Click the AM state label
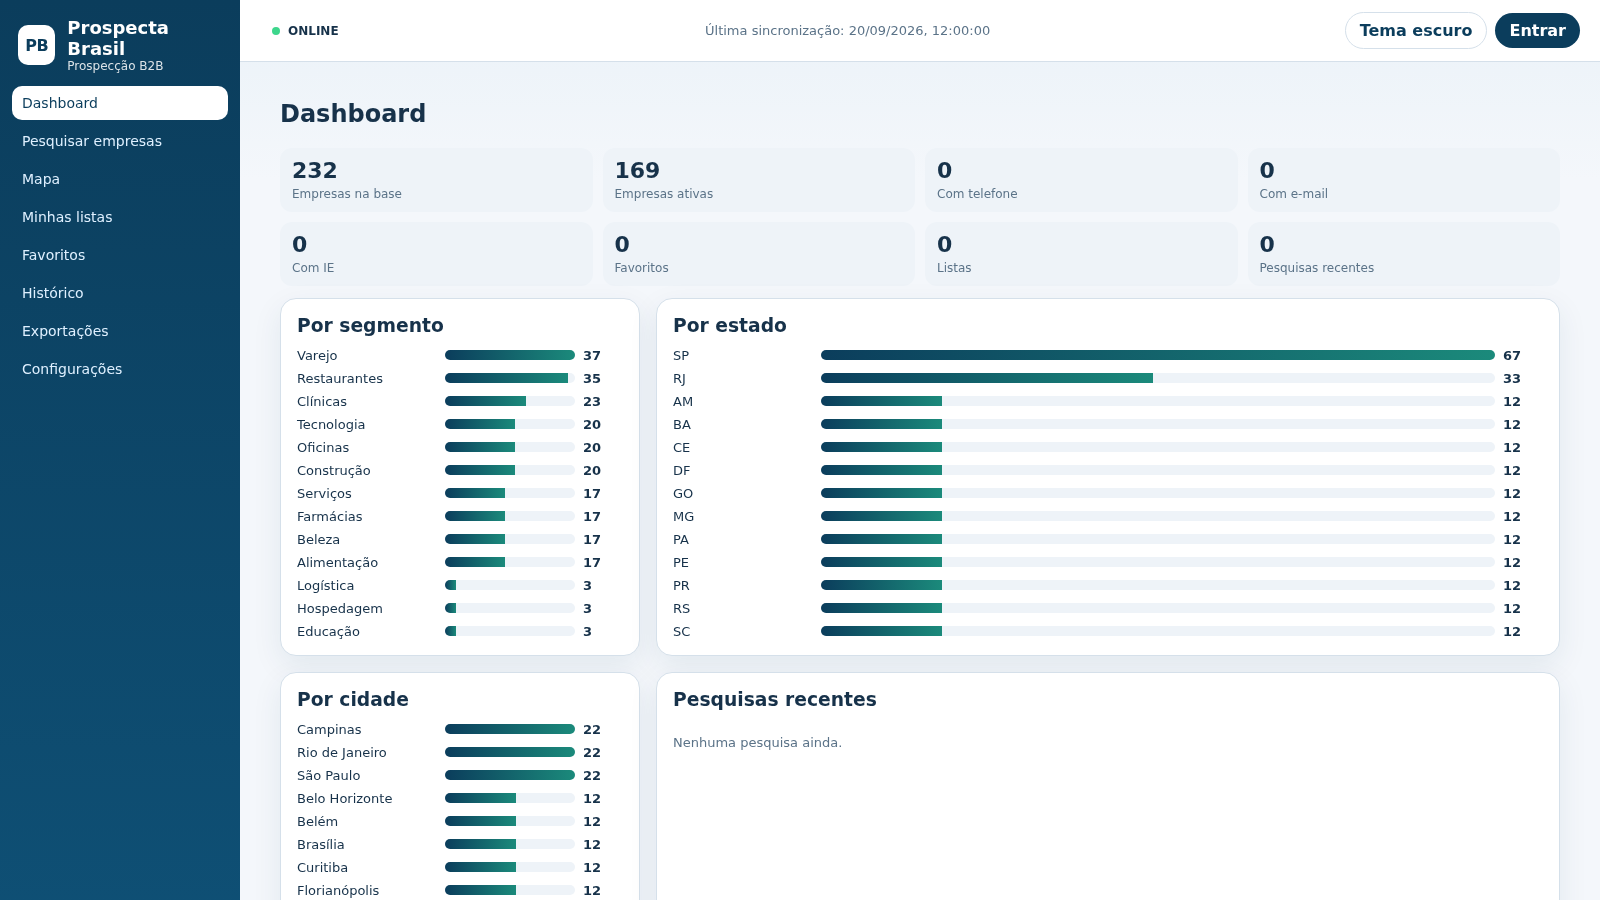 click(683, 401)
